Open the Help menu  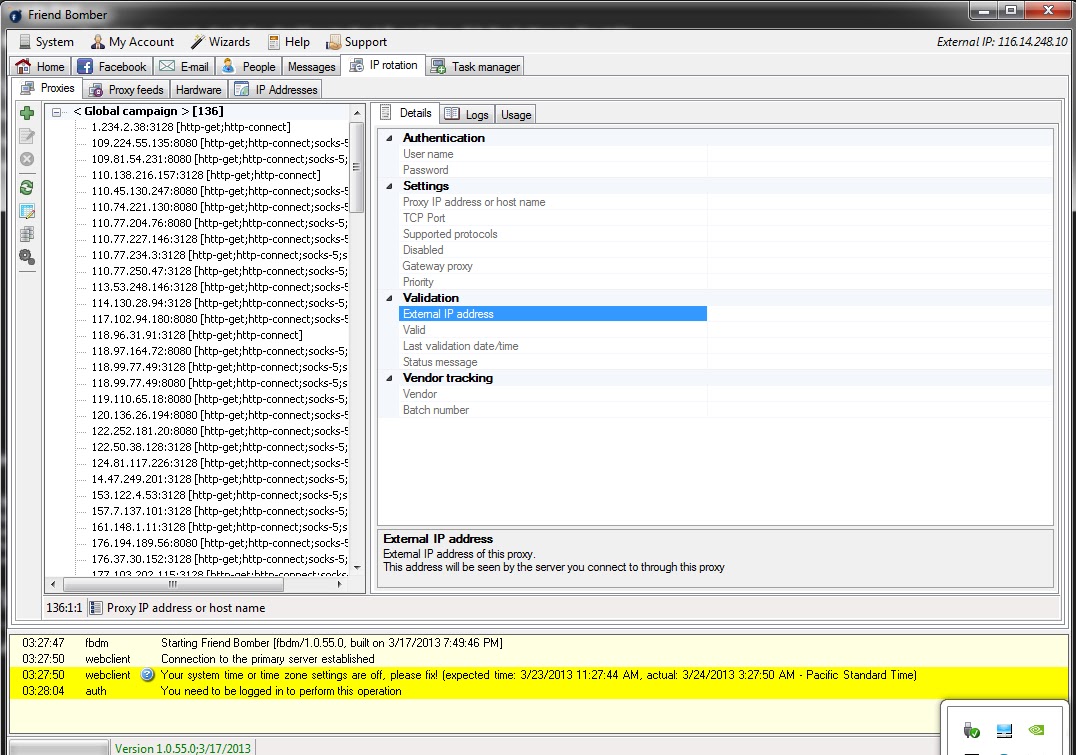(289, 42)
